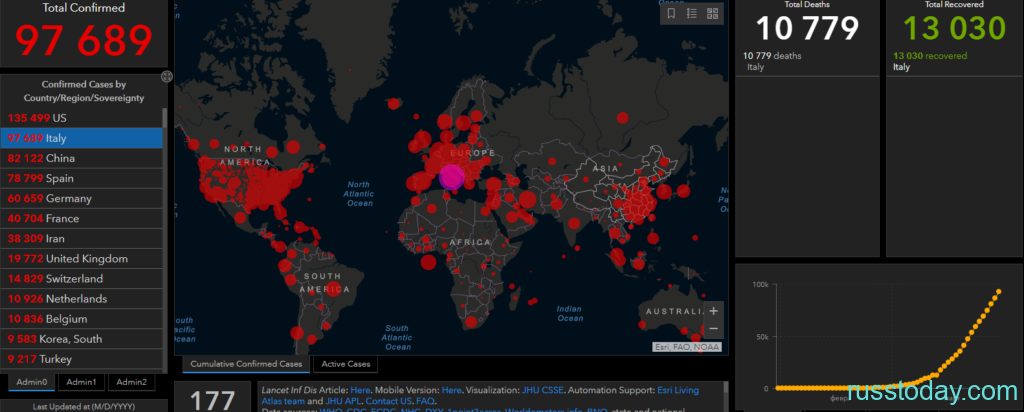The height and width of the screenshot is (412, 1024).
Task: Click last orange point on cases chart
Action: (999, 292)
